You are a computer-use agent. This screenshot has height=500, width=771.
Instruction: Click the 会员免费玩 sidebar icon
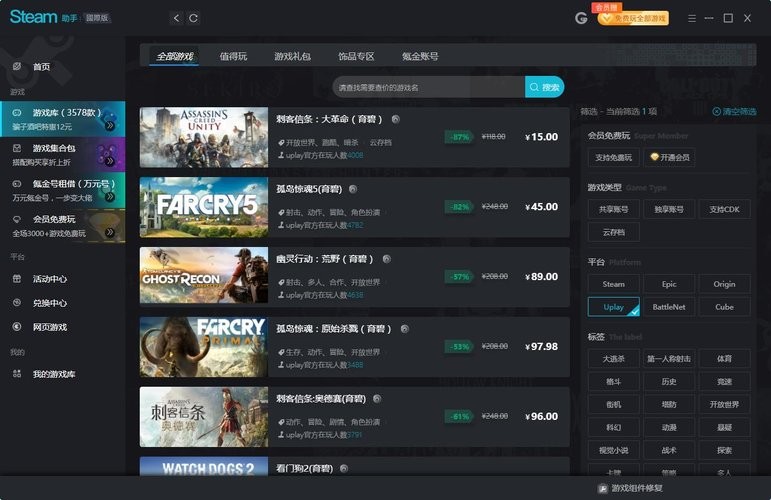point(17,219)
